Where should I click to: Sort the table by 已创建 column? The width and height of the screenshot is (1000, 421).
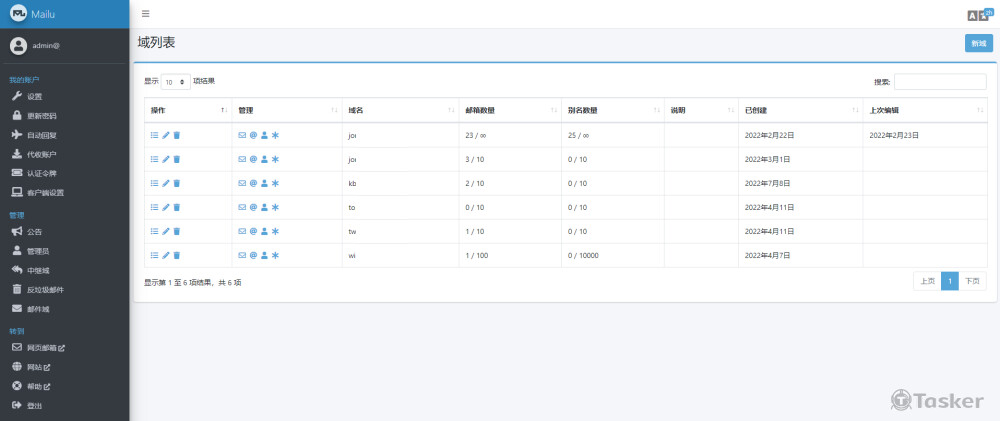point(798,110)
